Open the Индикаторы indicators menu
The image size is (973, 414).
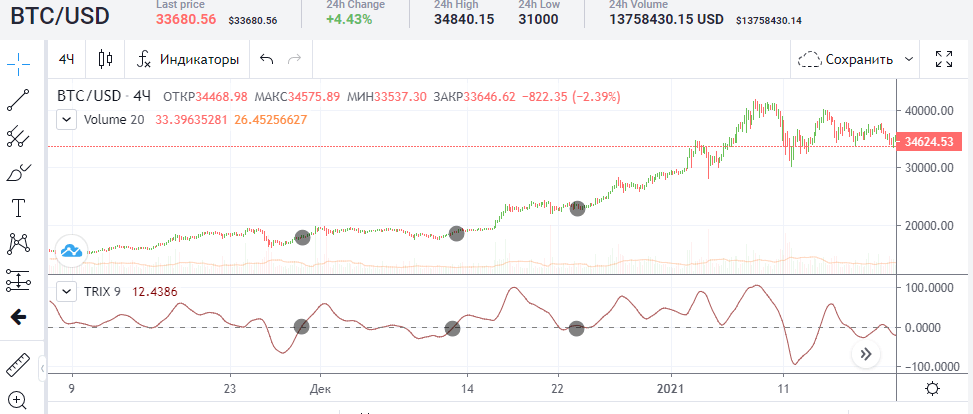[x=188, y=59]
